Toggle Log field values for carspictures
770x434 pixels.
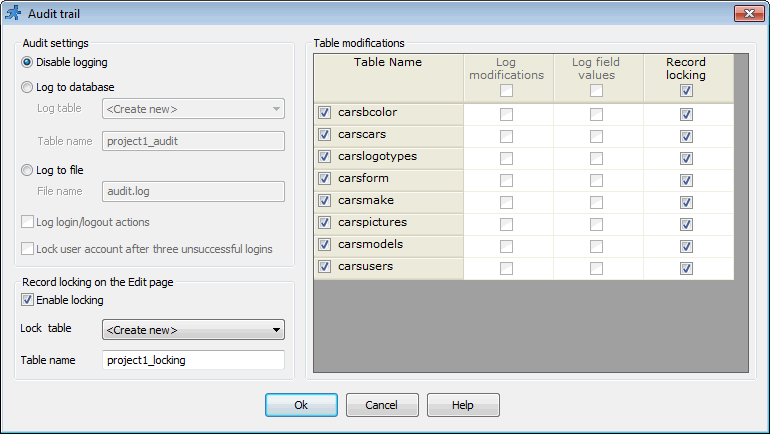[596, 225]
